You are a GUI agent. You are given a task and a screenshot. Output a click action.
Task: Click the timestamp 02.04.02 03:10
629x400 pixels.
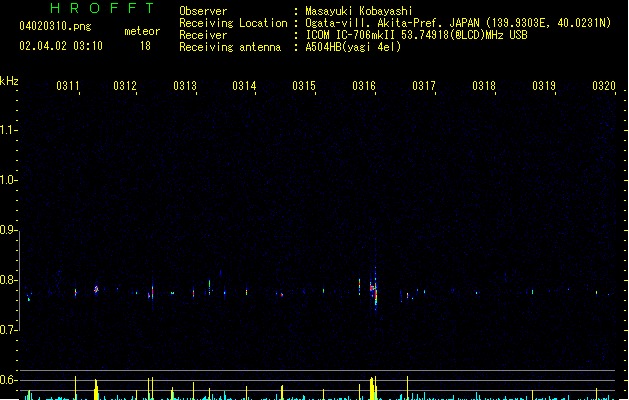(x=61, y=46)
